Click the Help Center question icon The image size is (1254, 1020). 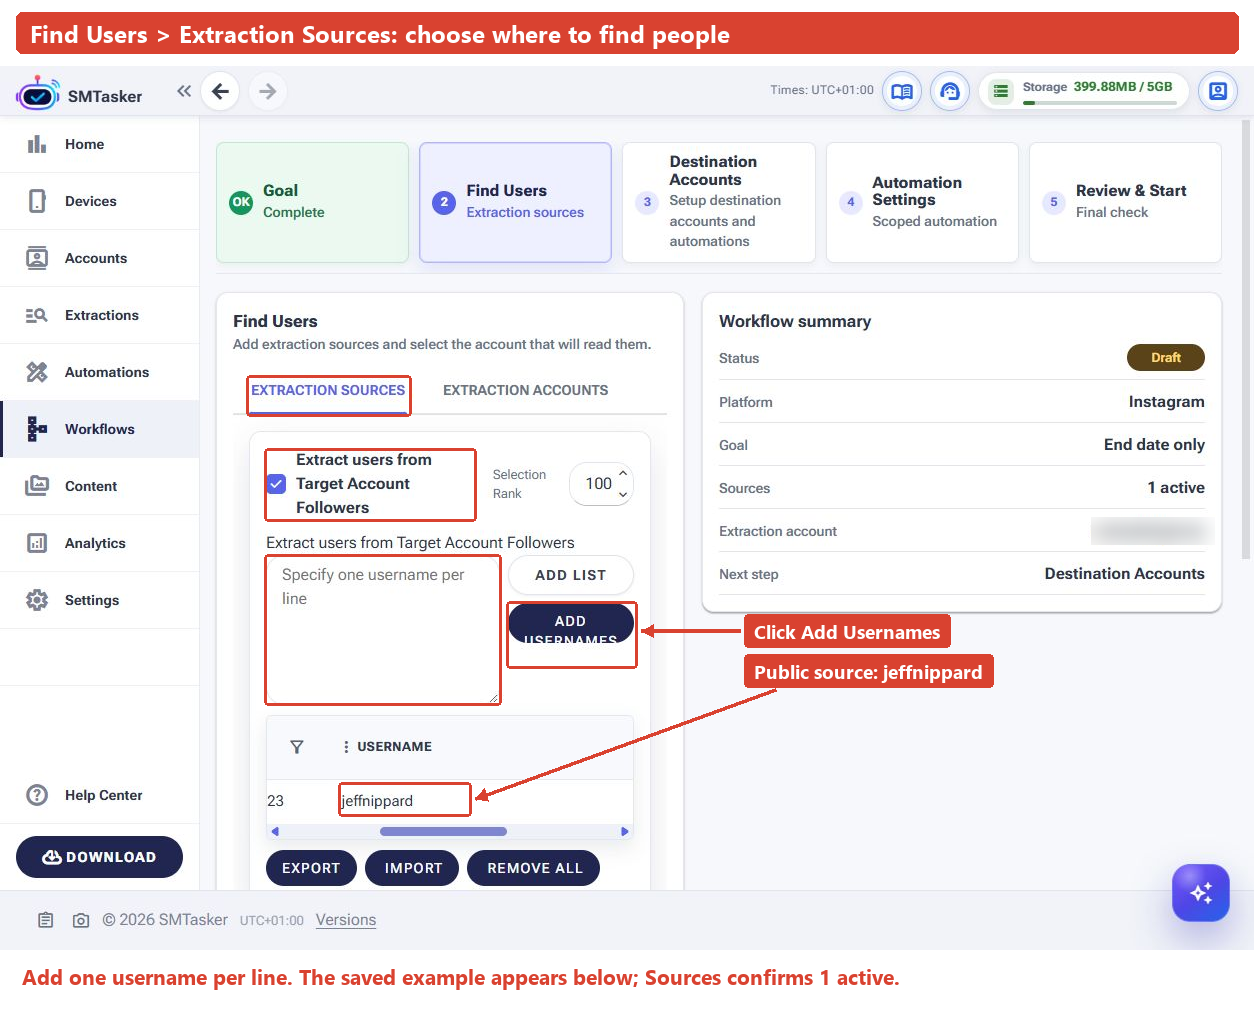pos(37,795)
